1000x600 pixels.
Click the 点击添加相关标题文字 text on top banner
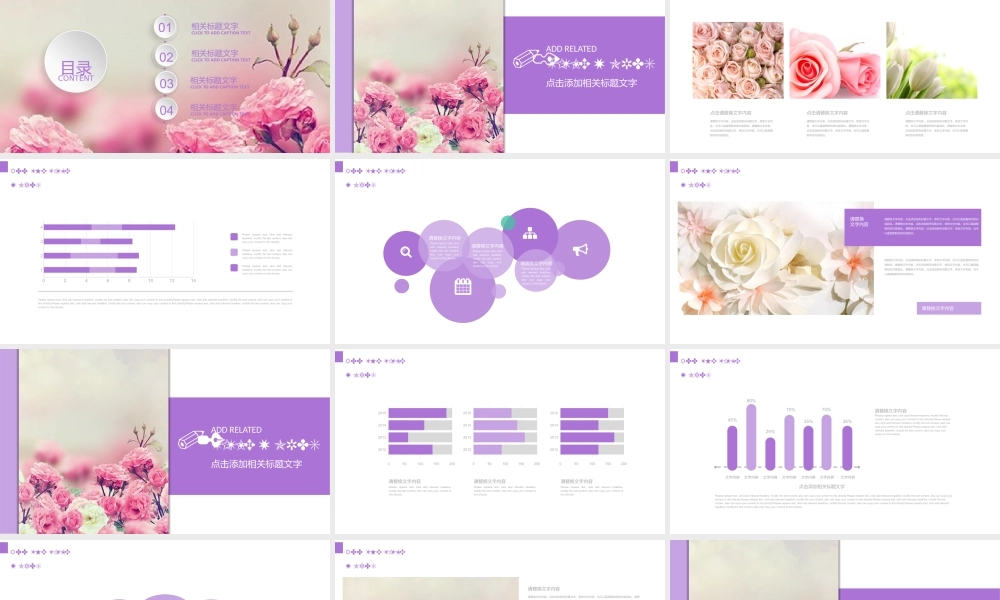pos(591,83)
